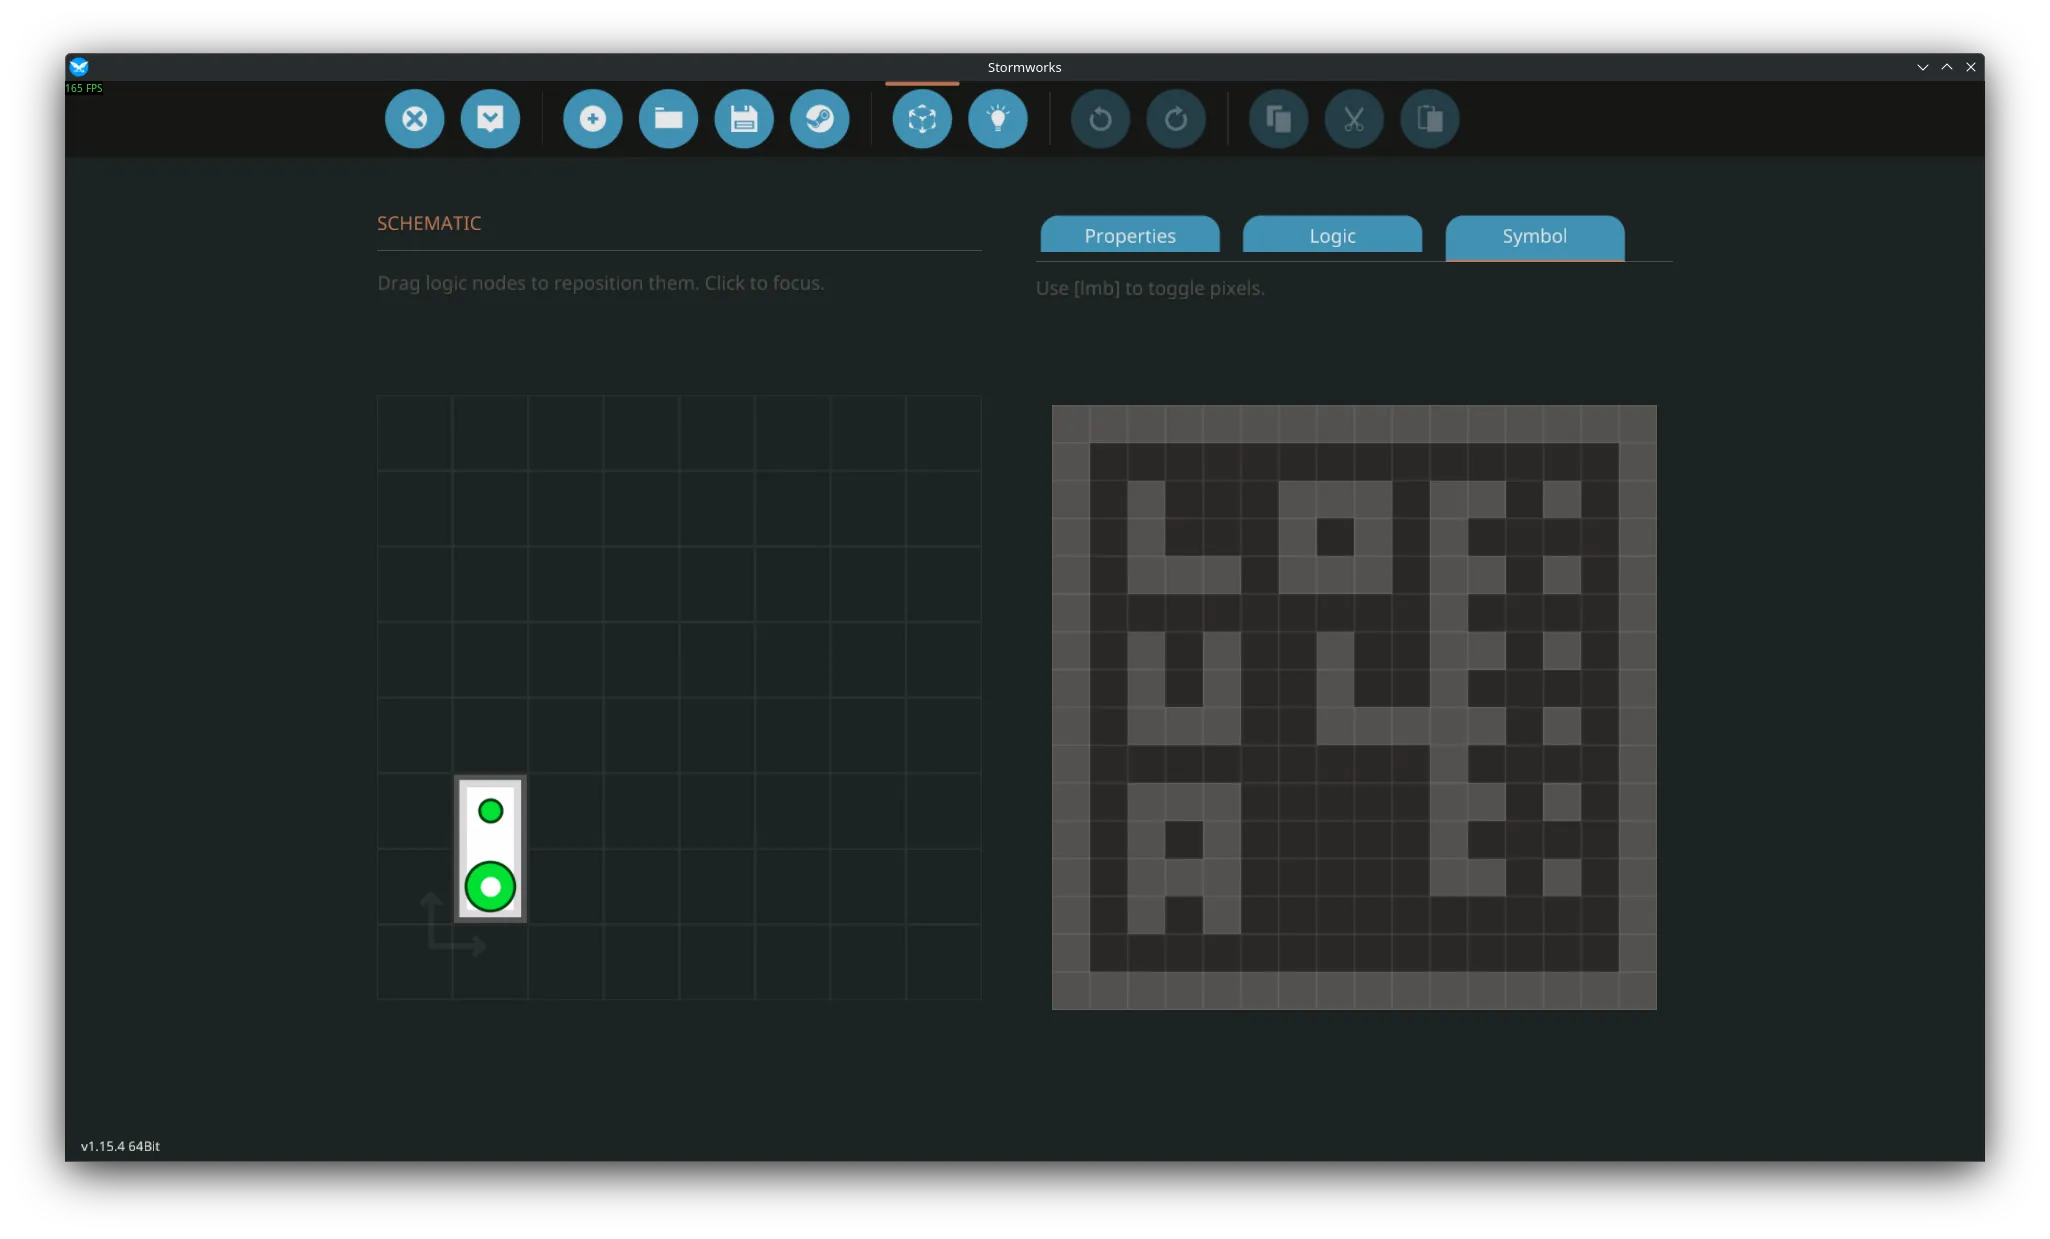Image resolution: width=2050 pixels, height=1239 pixels.
Task: Click the scissors cut icon
Action: (1354, 119)
